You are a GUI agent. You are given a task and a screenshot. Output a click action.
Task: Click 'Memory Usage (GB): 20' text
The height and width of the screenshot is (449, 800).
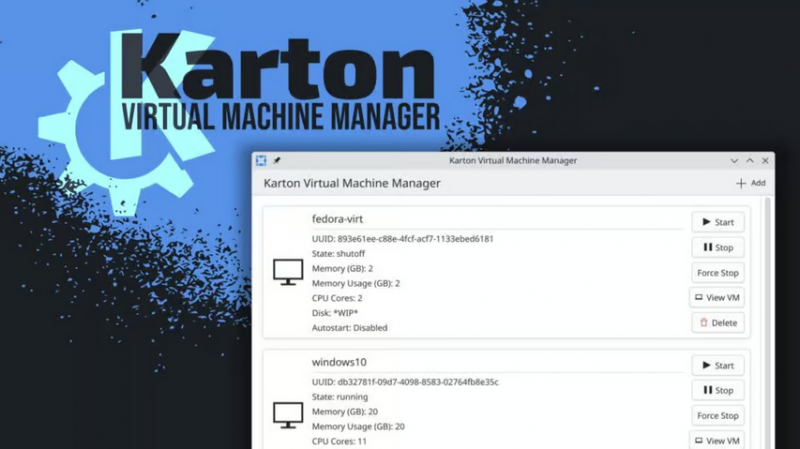(358, 427)
